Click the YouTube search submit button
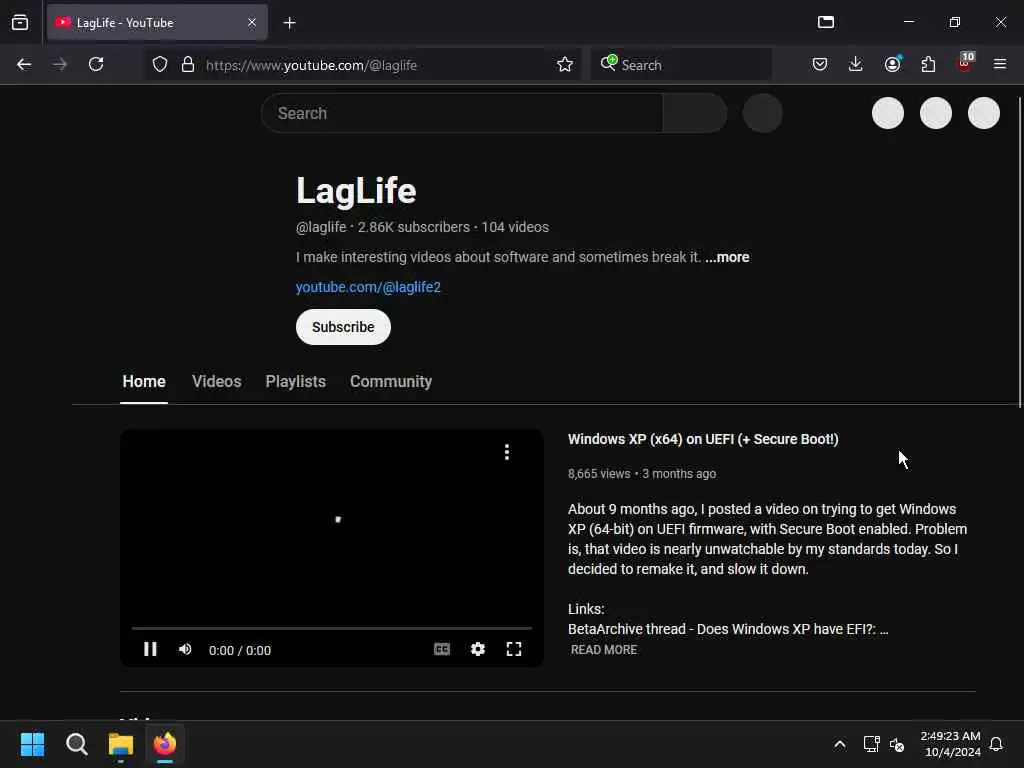The image size is (1024, 768). (x=696, y=113)
